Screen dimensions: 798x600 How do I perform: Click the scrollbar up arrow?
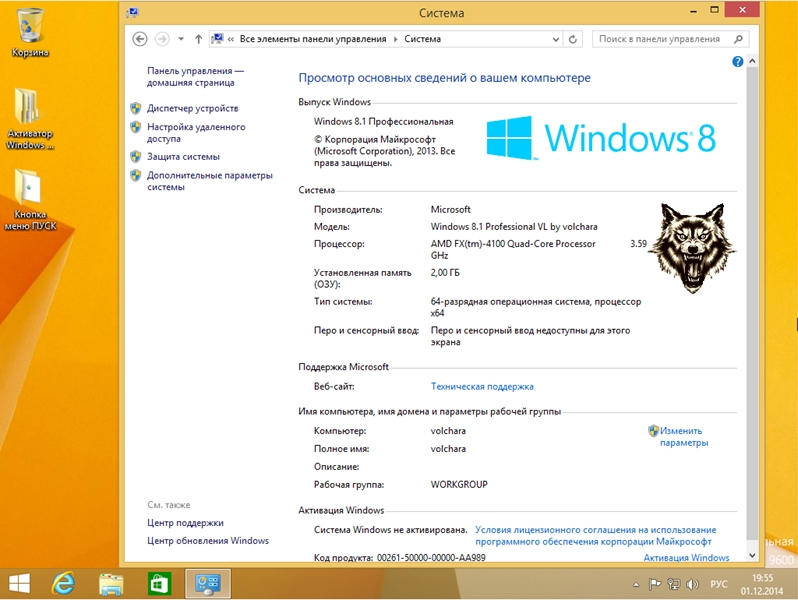click(x=752, y=61)
